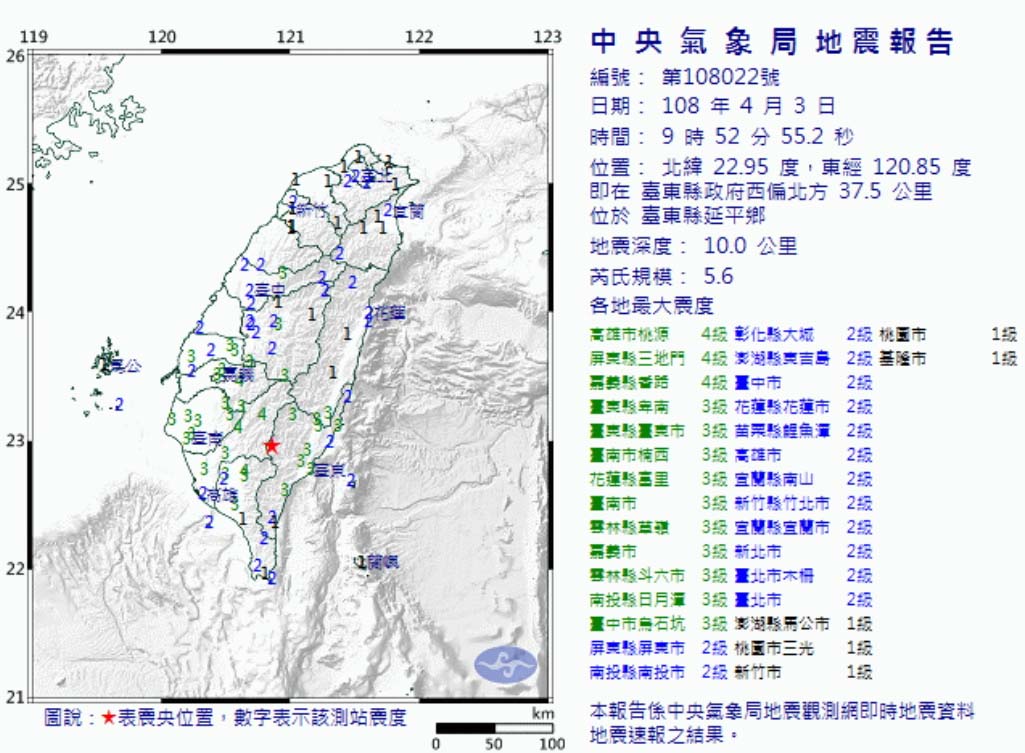Viewport: 1025px width, 753px height.
Task: Click the red epicenter star on the map
Action: (x=271, y=446)
